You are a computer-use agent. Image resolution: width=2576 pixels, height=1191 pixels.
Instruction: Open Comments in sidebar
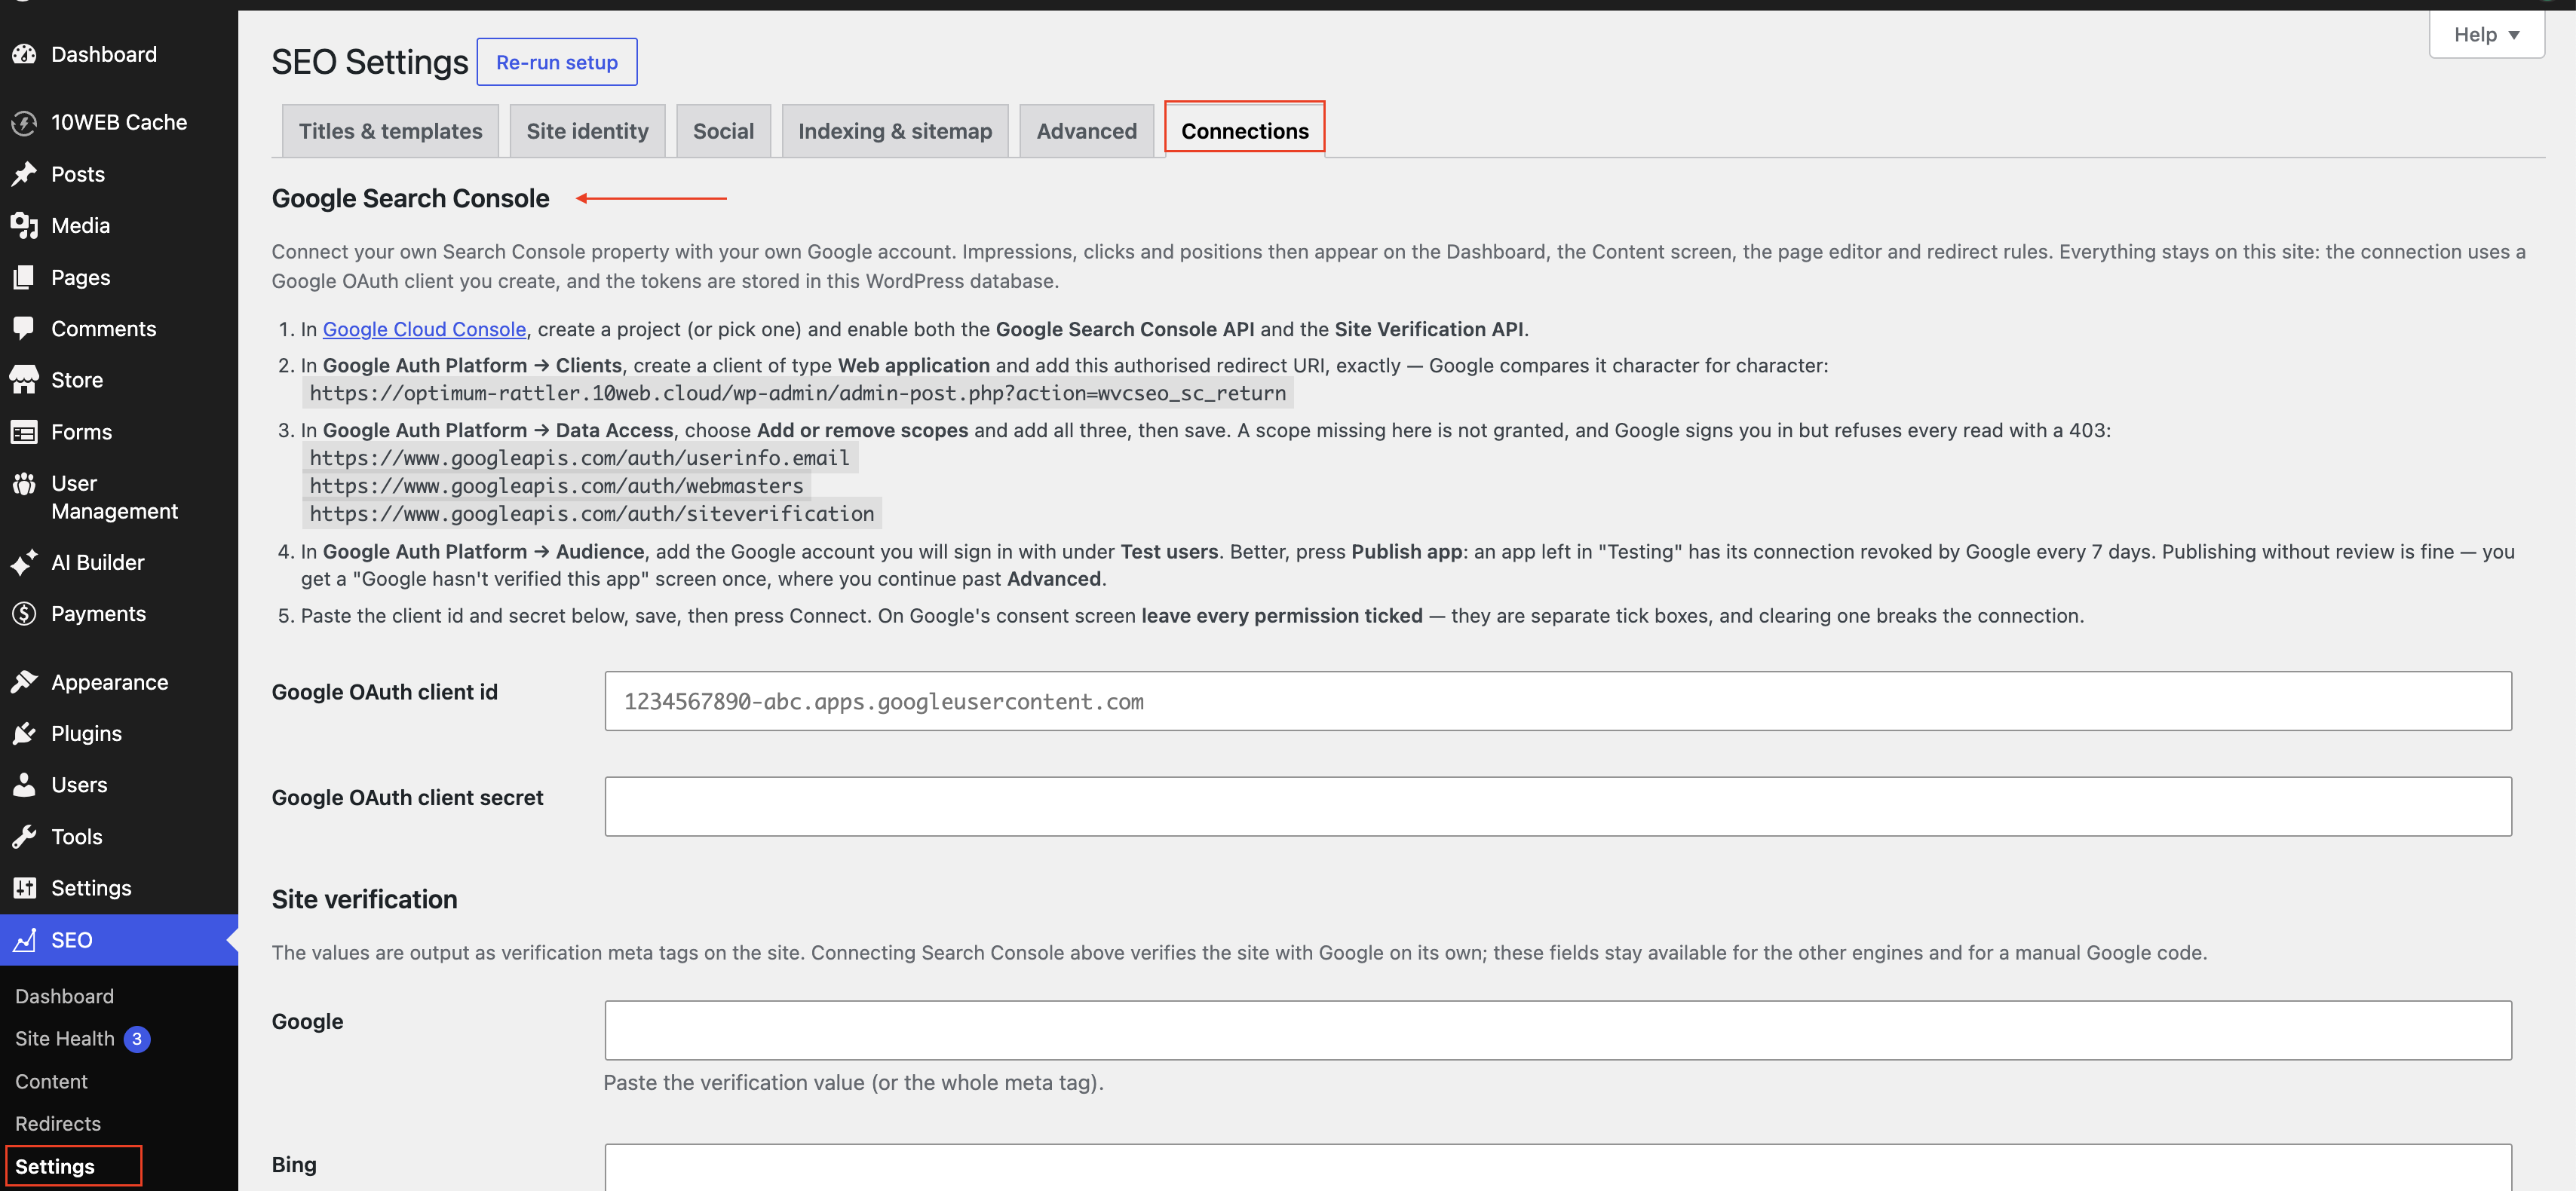[103, 328]
